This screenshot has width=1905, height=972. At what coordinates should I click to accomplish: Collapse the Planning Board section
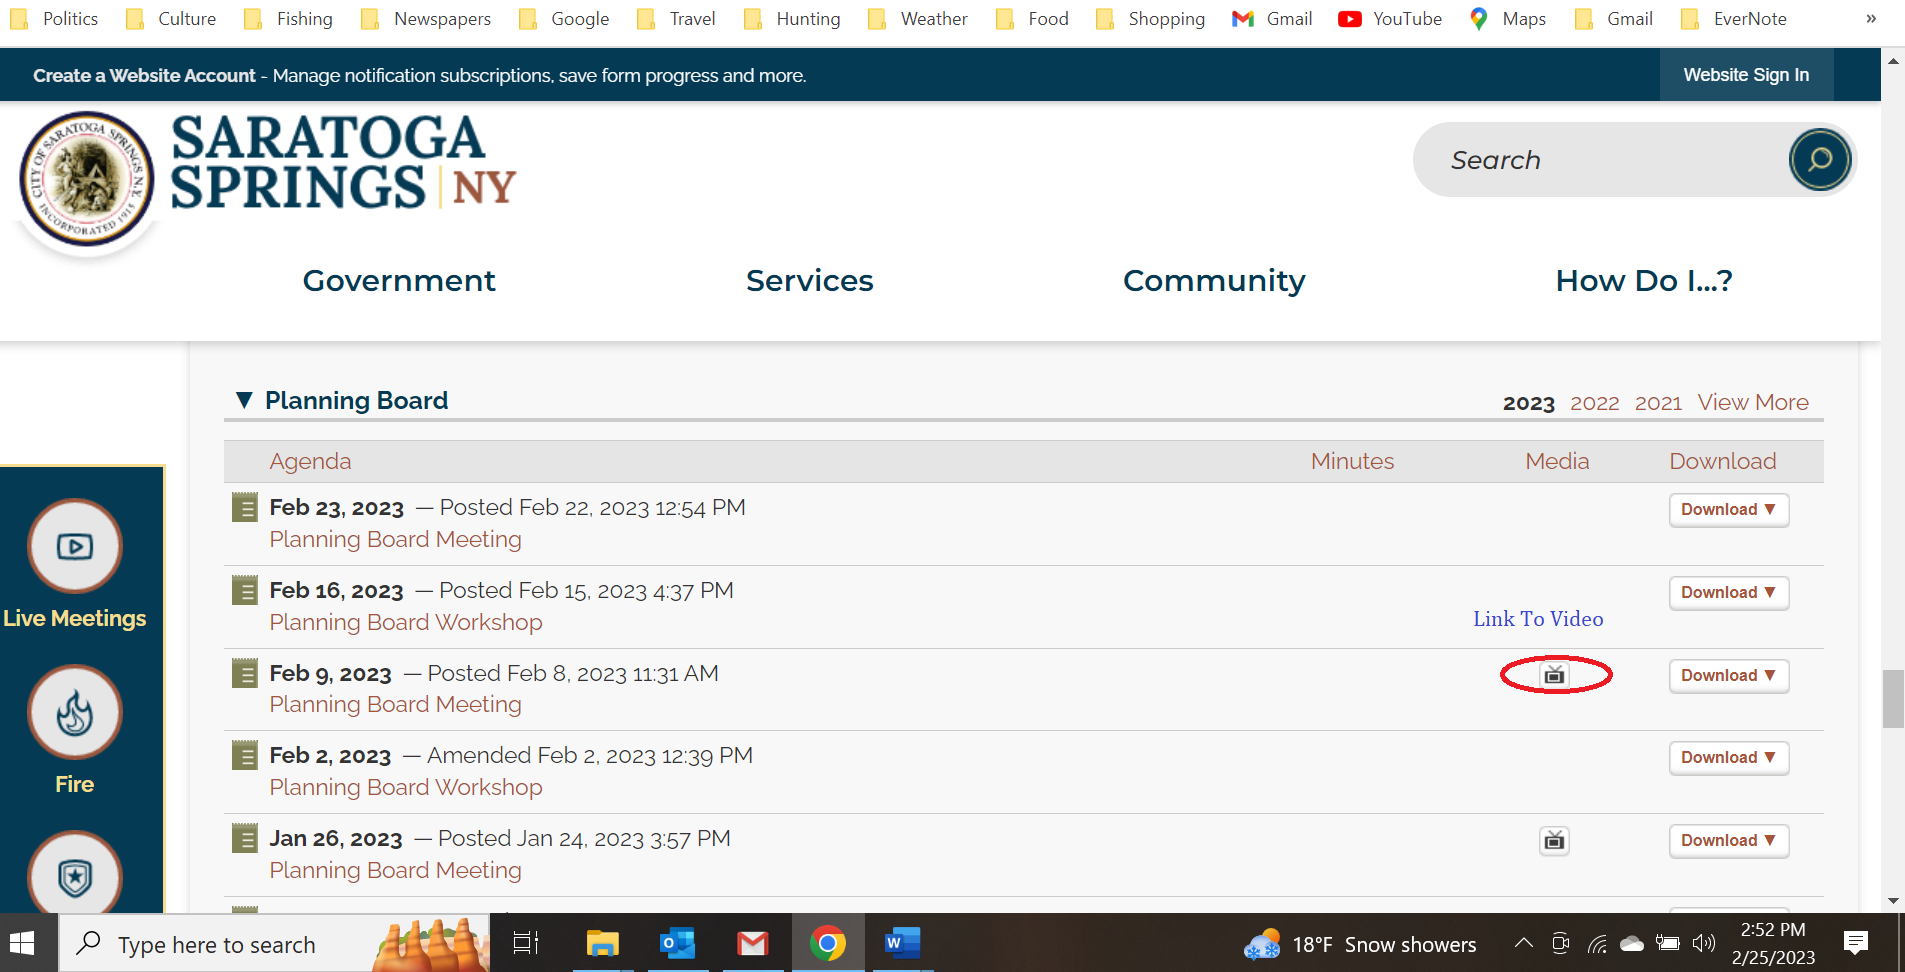point(244,401)
